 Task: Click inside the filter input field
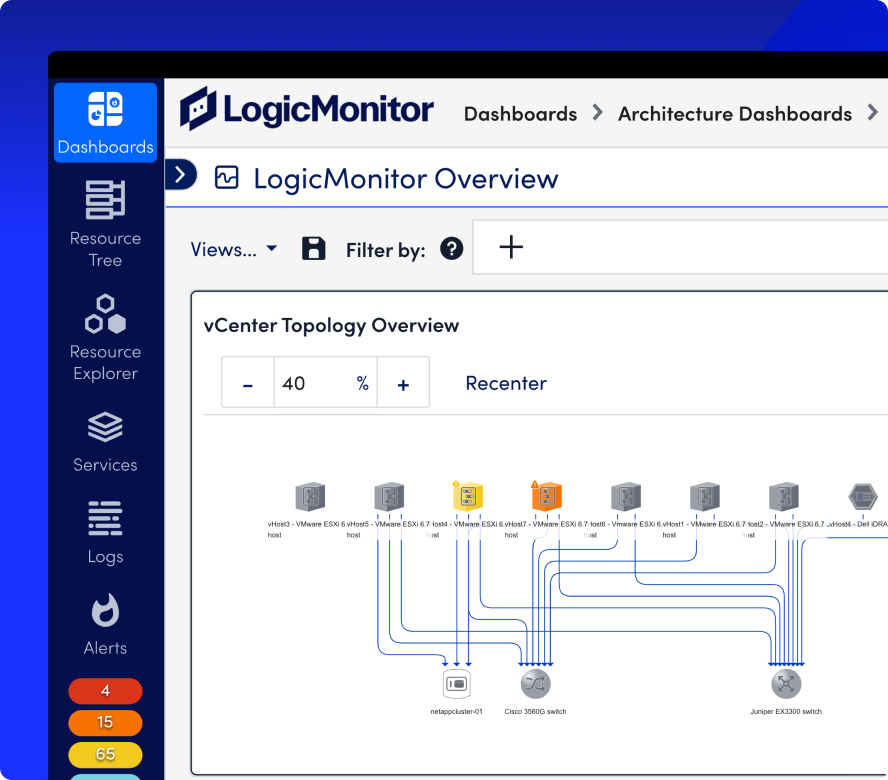coord(680,247)
